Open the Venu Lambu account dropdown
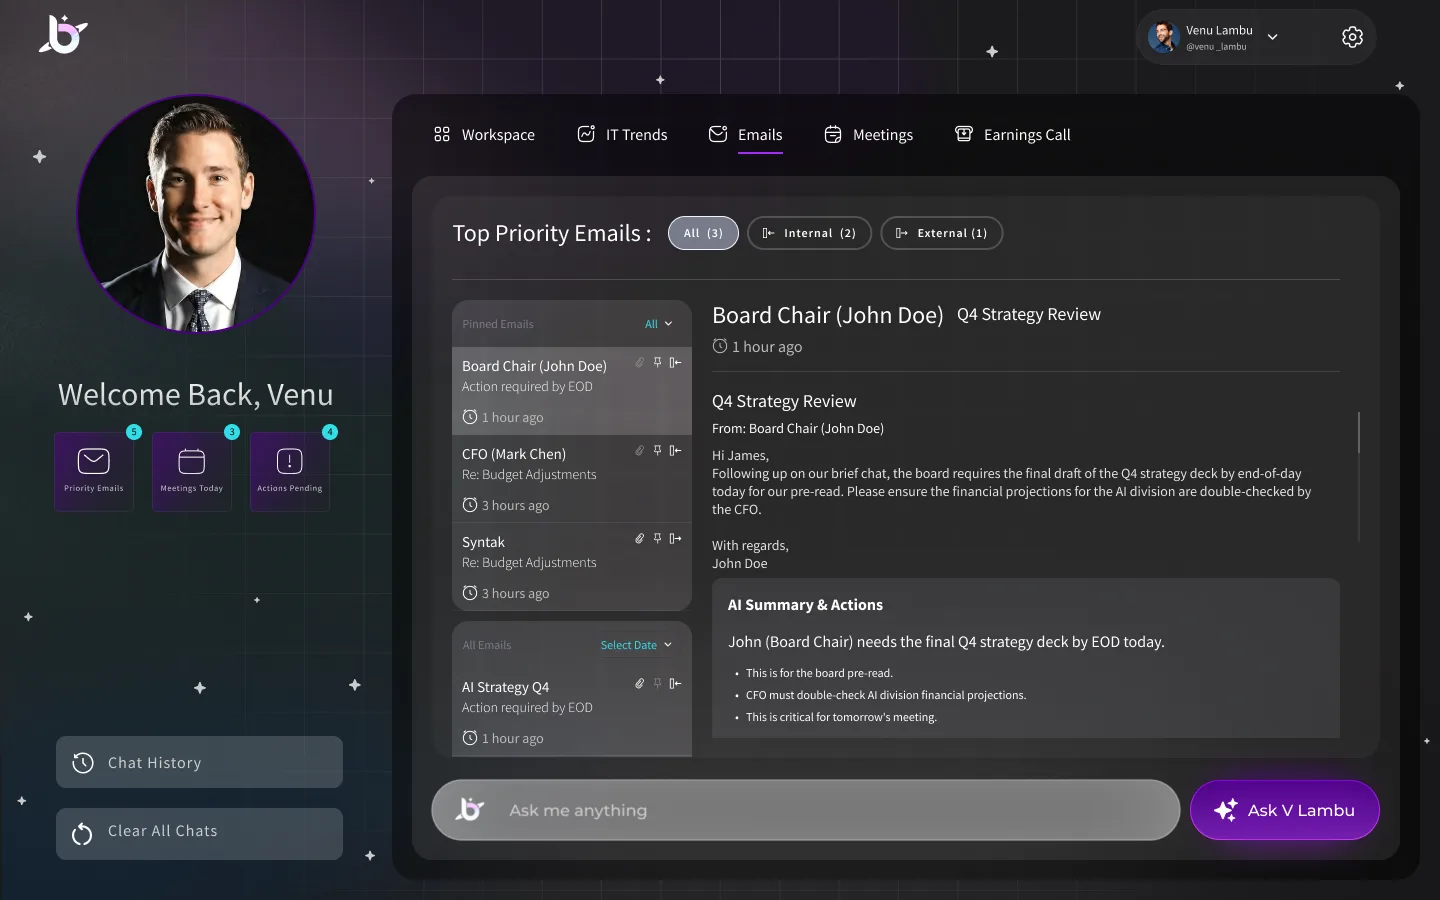1440x900 pixels. pos(1272,37)
